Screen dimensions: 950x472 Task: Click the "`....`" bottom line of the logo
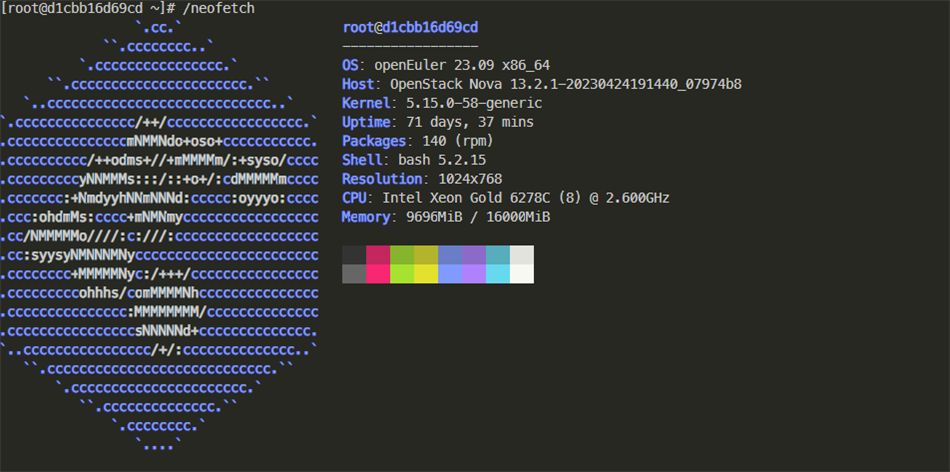click(x=159, y=445)
